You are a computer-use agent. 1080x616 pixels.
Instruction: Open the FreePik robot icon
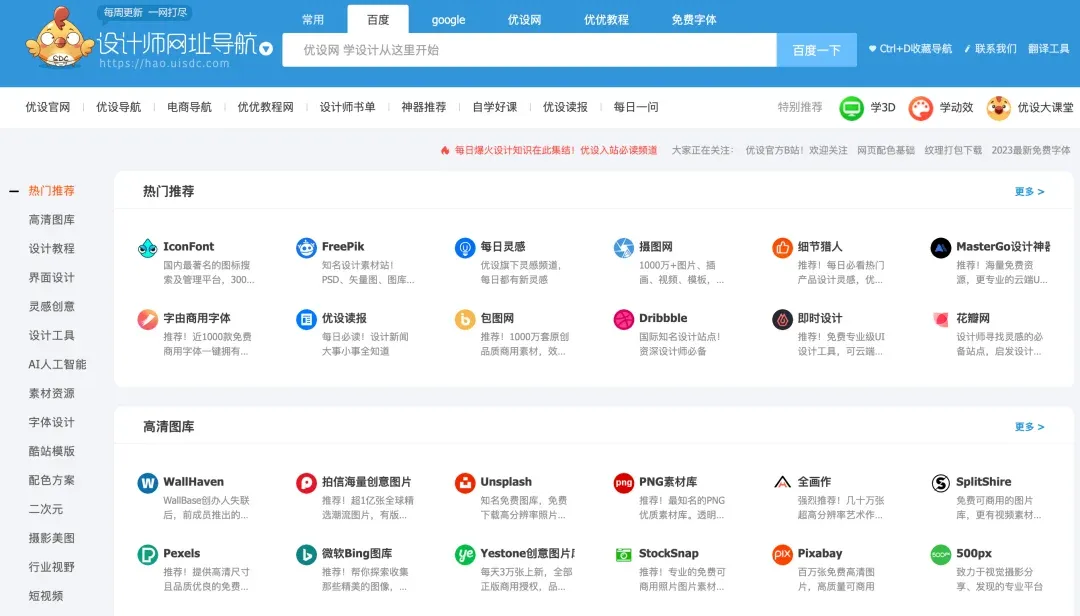pos(306,247)
